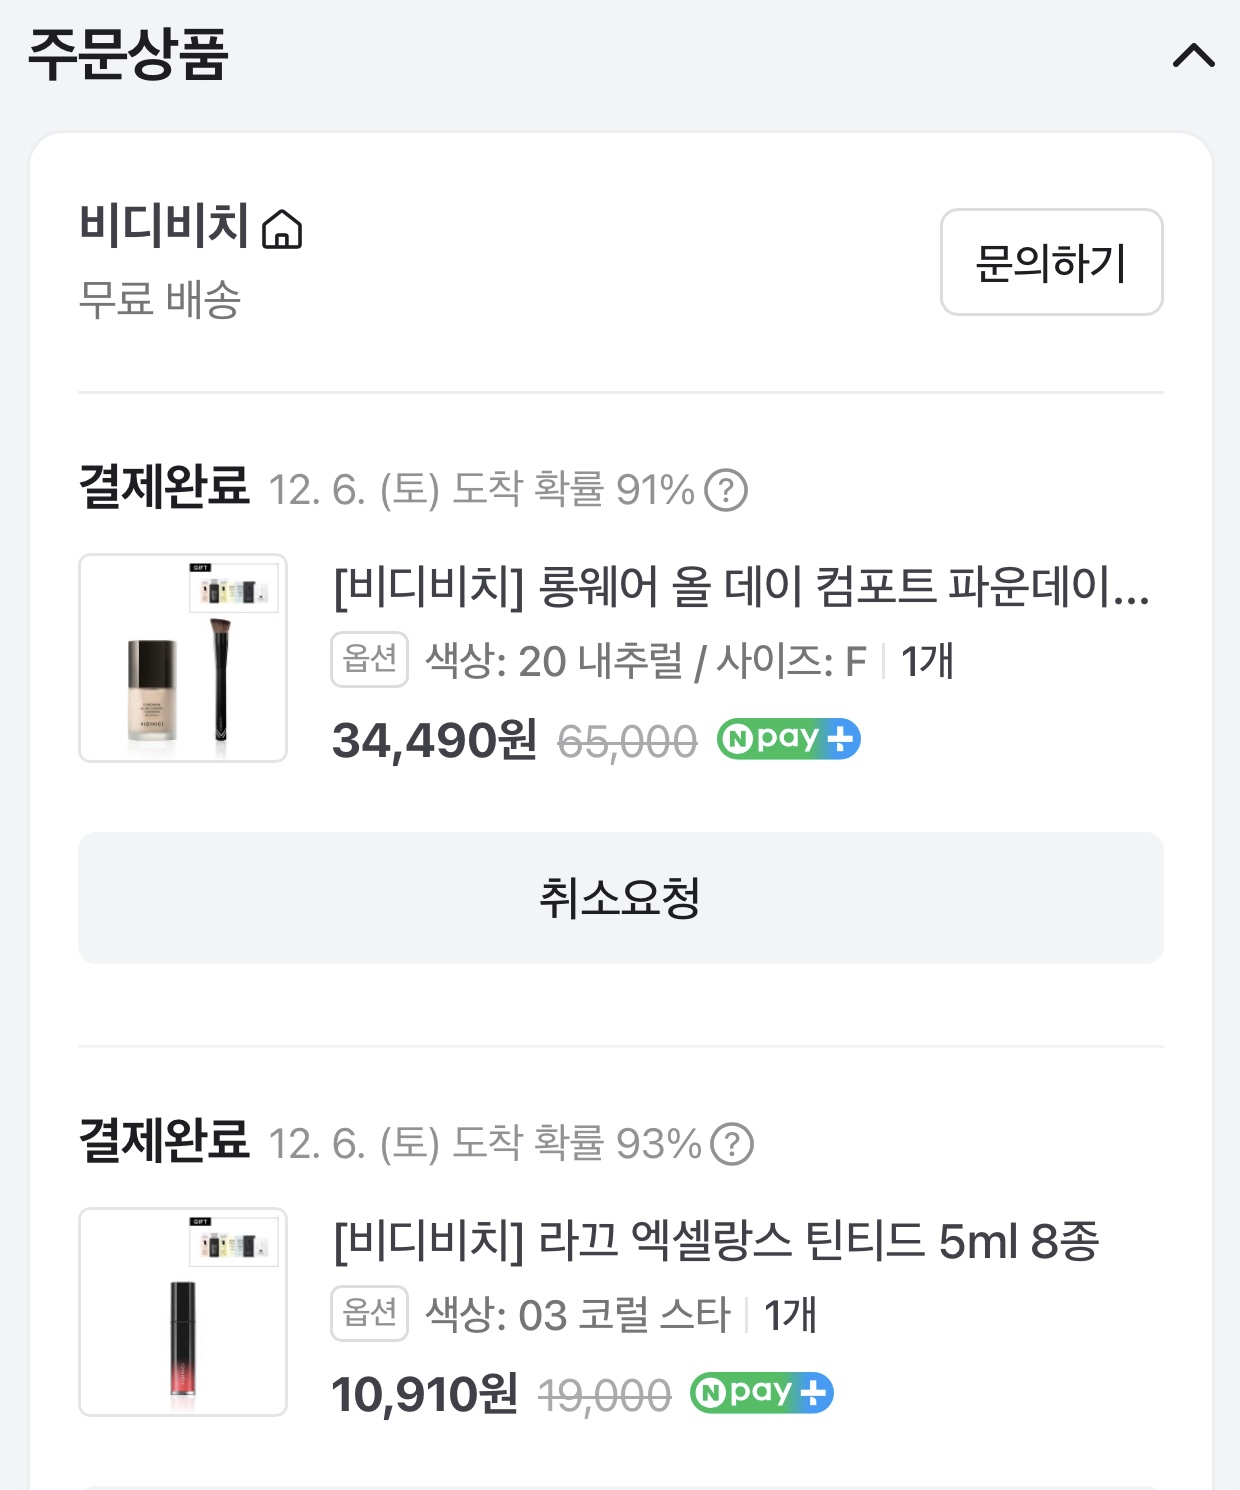Click the first 결제완료 status label
This screenshot has height=1490, width=1240.
point(164,487)
